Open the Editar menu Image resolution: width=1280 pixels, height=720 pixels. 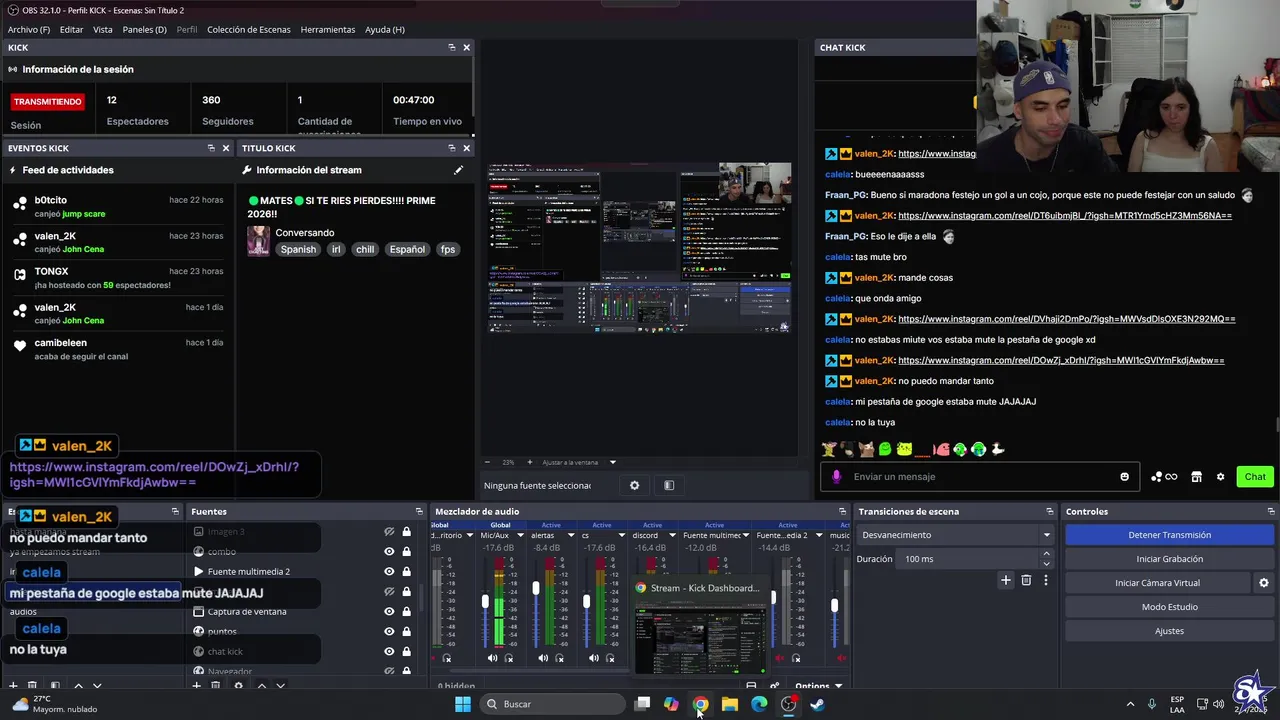pos(72,29)
